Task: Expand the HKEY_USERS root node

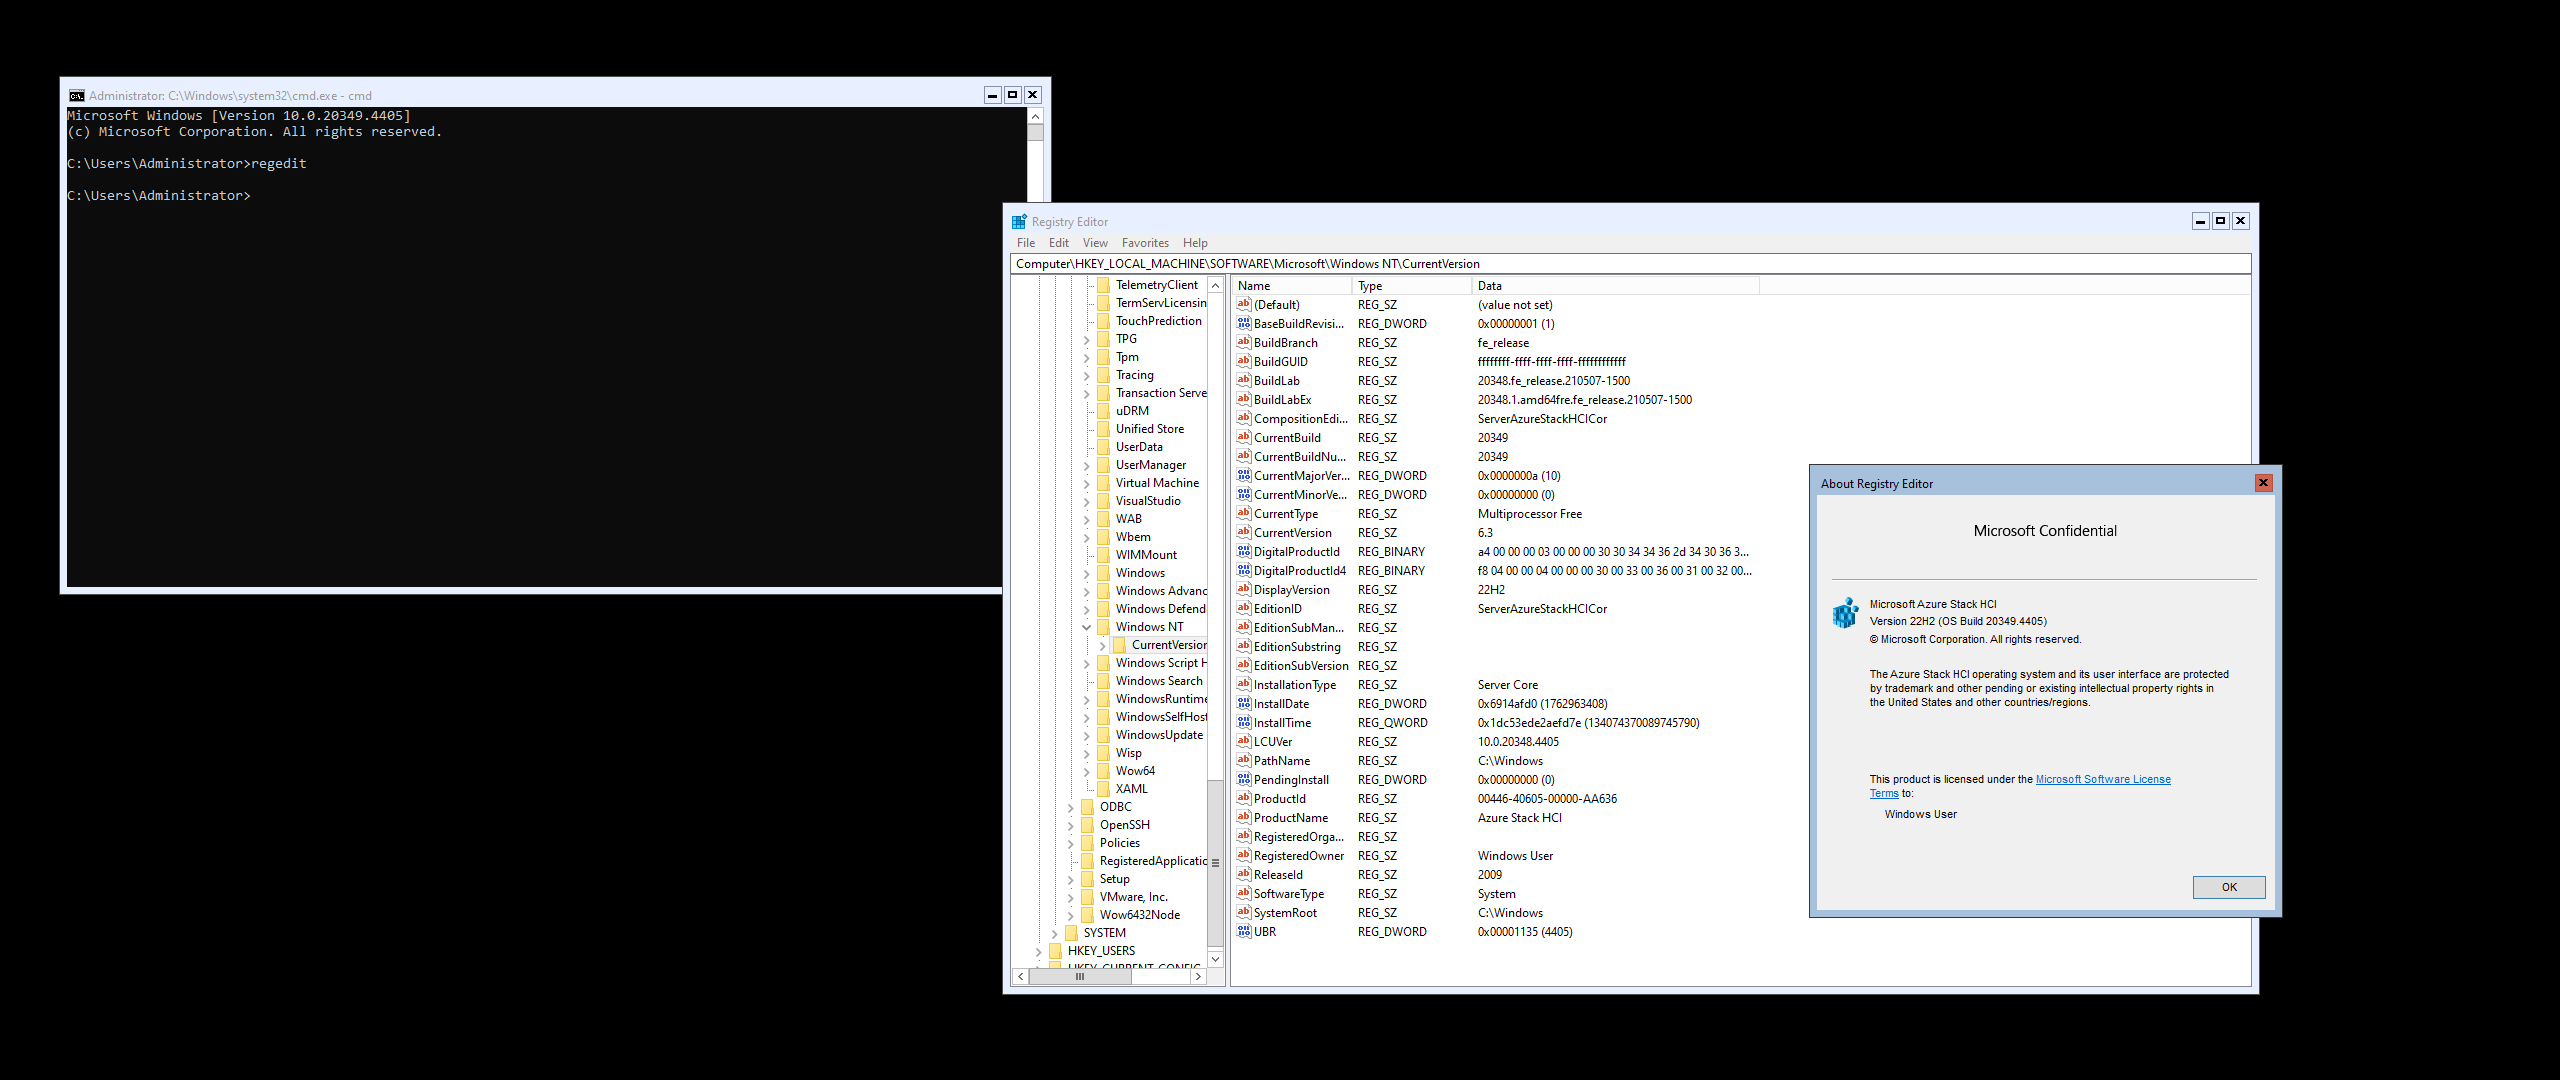Action: [1038, 951]
